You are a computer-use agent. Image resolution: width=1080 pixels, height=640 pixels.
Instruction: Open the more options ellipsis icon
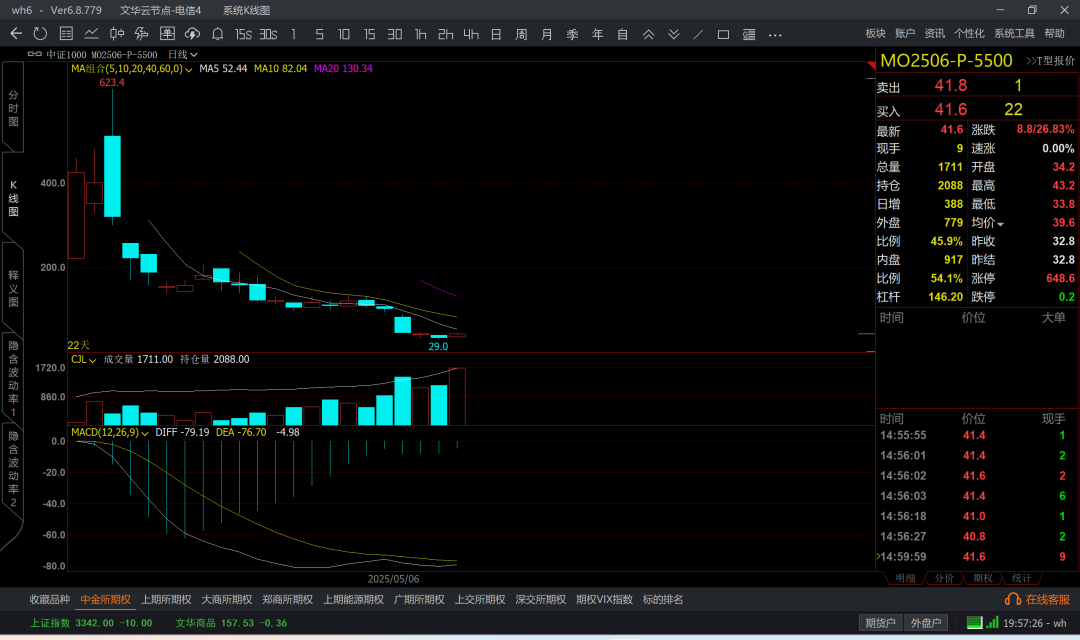click(775, 34)
